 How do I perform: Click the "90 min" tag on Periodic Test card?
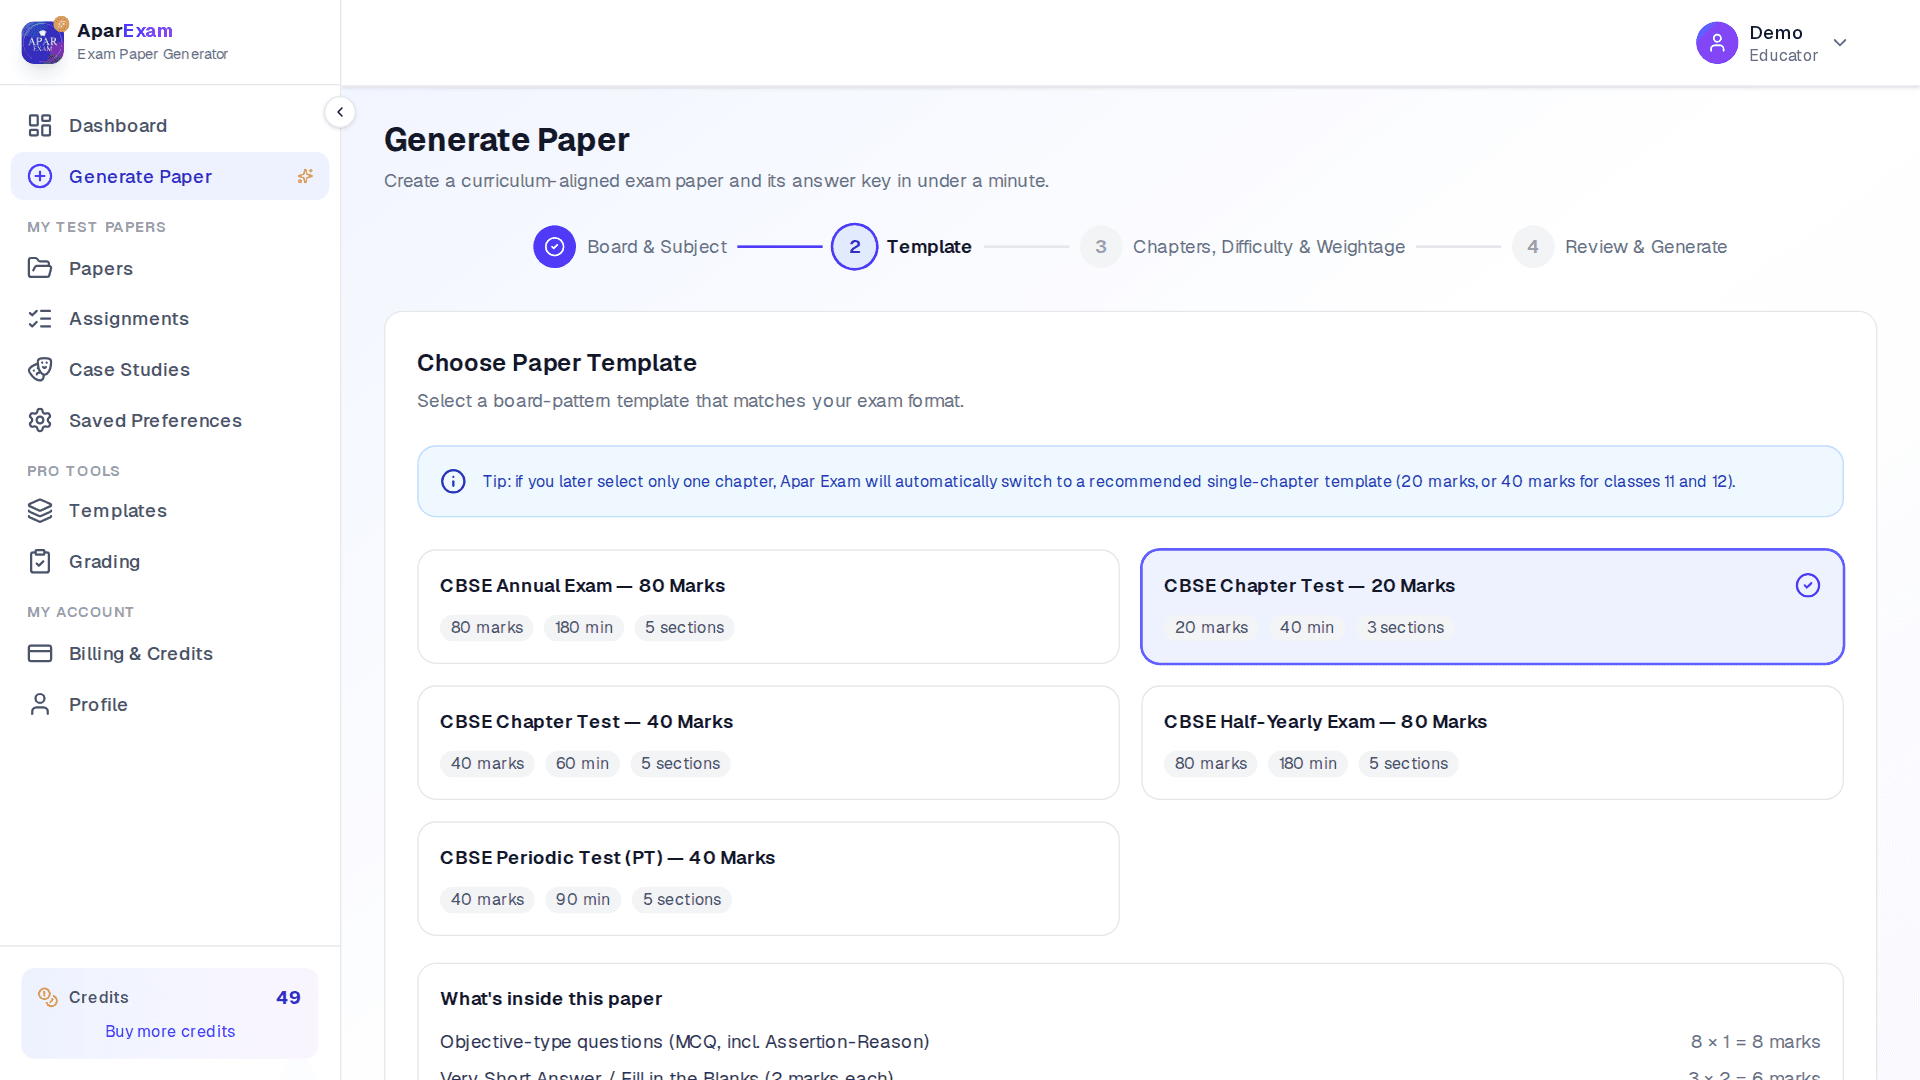pos(583,899)
